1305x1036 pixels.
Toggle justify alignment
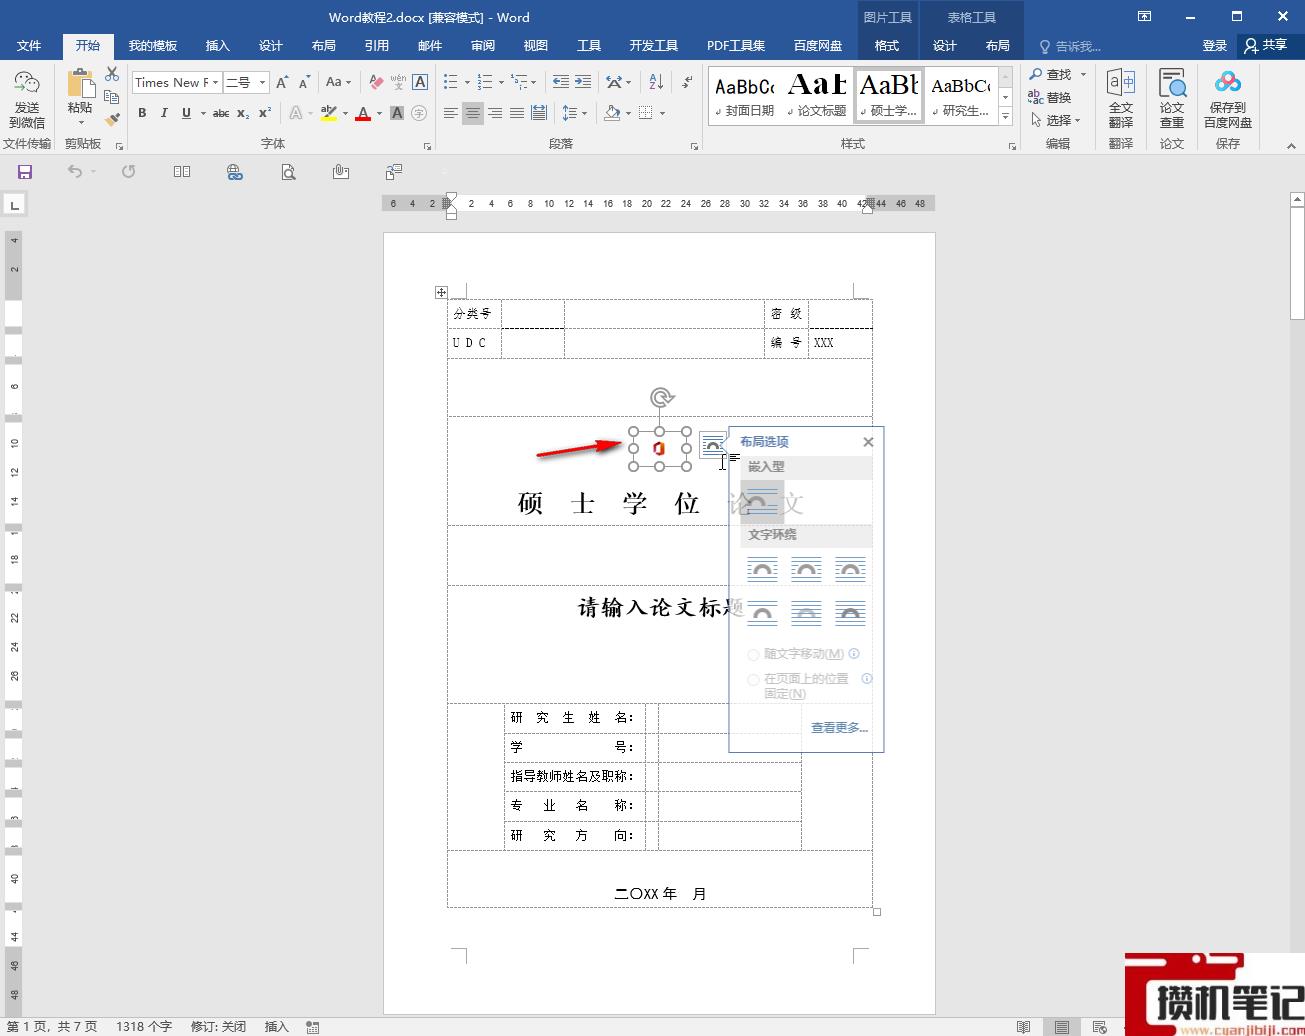tap(517, 113)
